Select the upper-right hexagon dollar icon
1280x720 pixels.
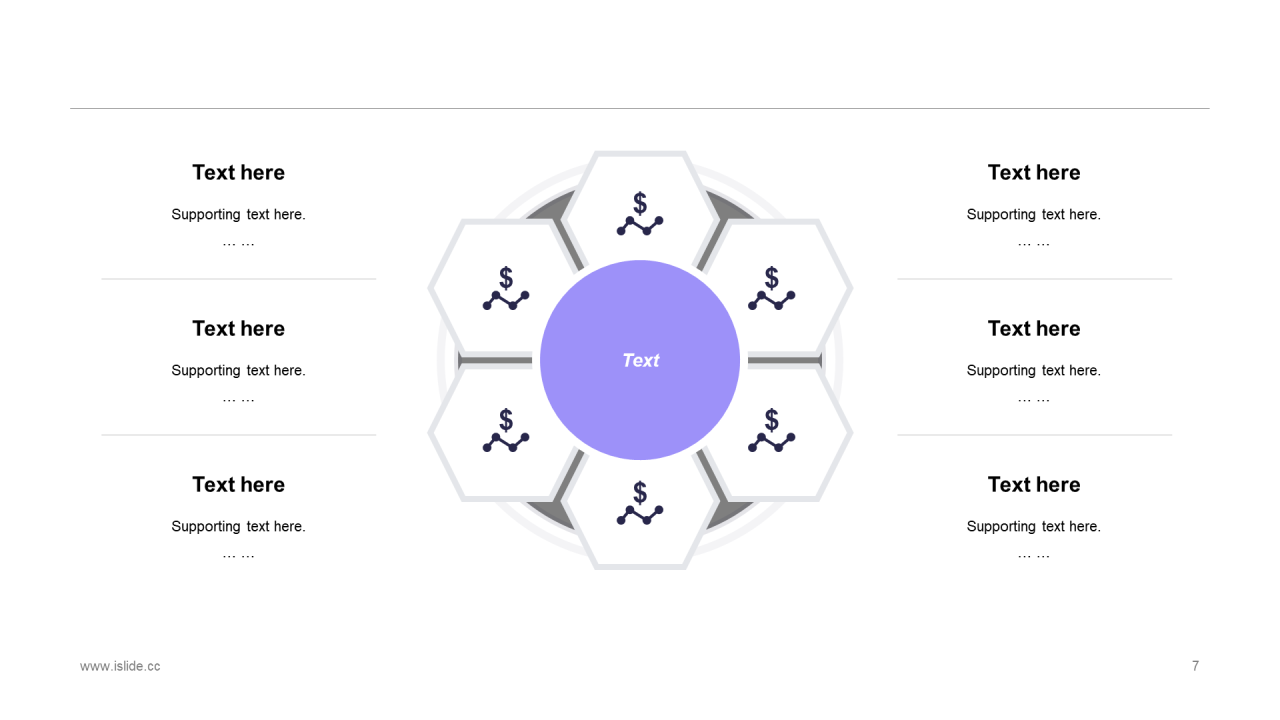click(x=772, y=288)
